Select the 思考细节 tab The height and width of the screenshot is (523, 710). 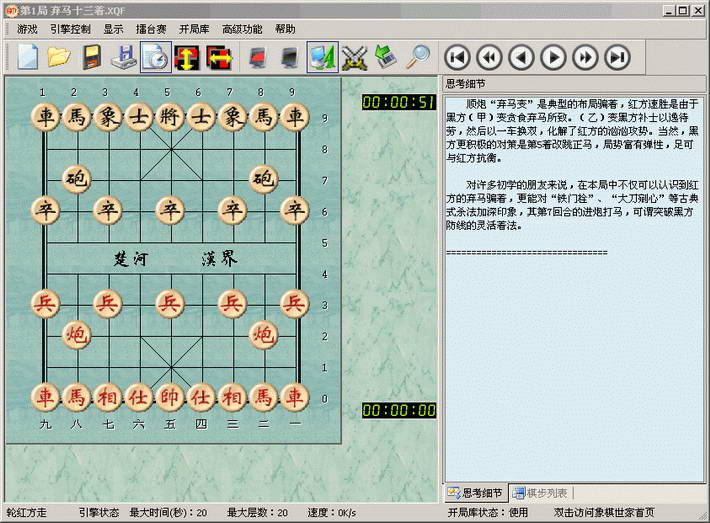[476, 492]
